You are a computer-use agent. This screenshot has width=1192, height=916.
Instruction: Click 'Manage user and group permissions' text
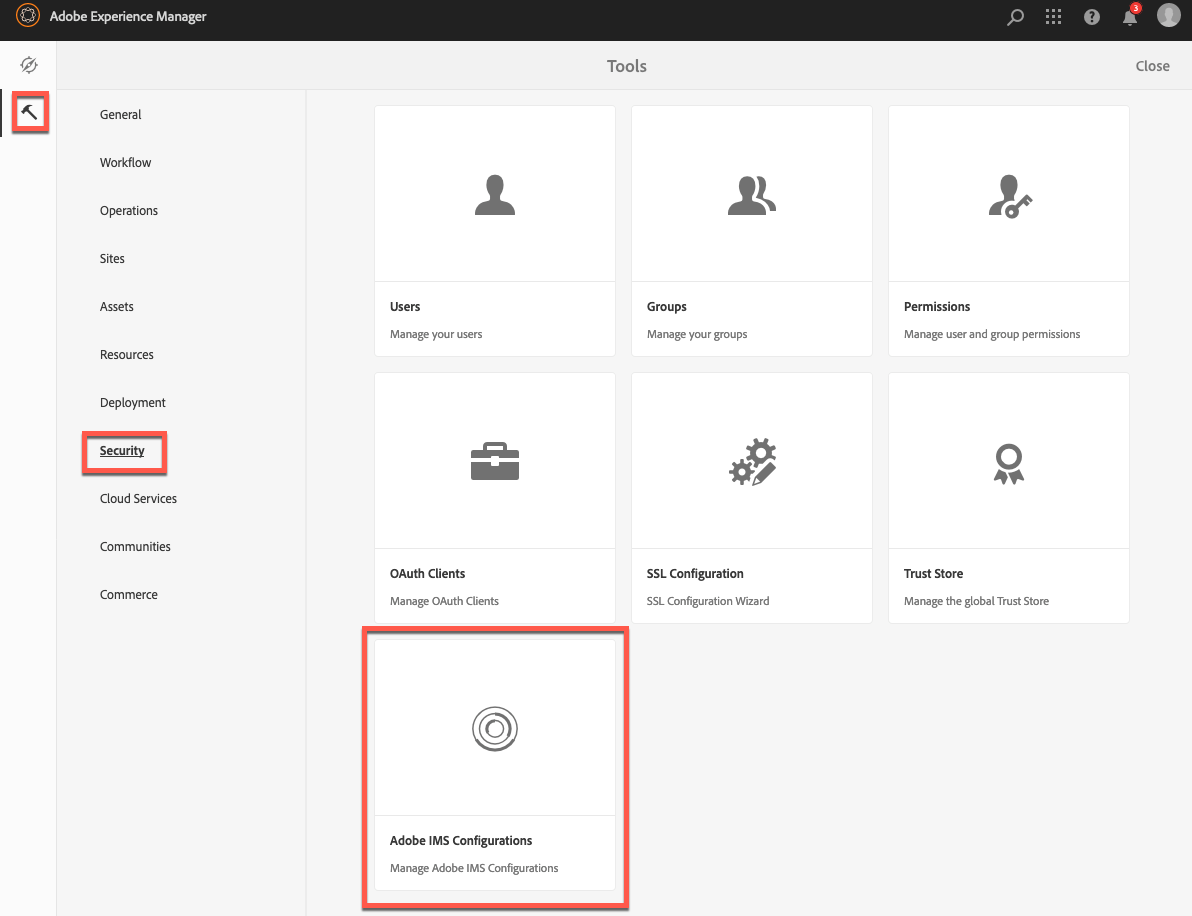(992, 334)
